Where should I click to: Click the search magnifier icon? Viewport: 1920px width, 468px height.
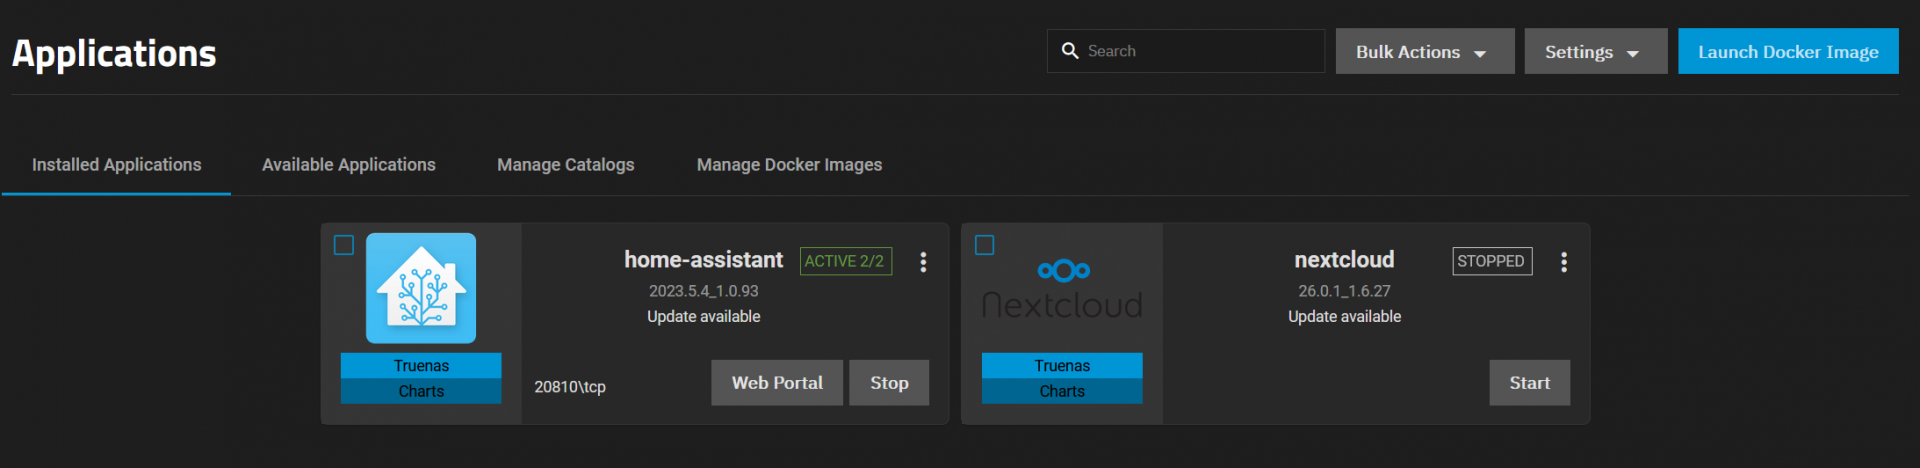point(1070,51)
